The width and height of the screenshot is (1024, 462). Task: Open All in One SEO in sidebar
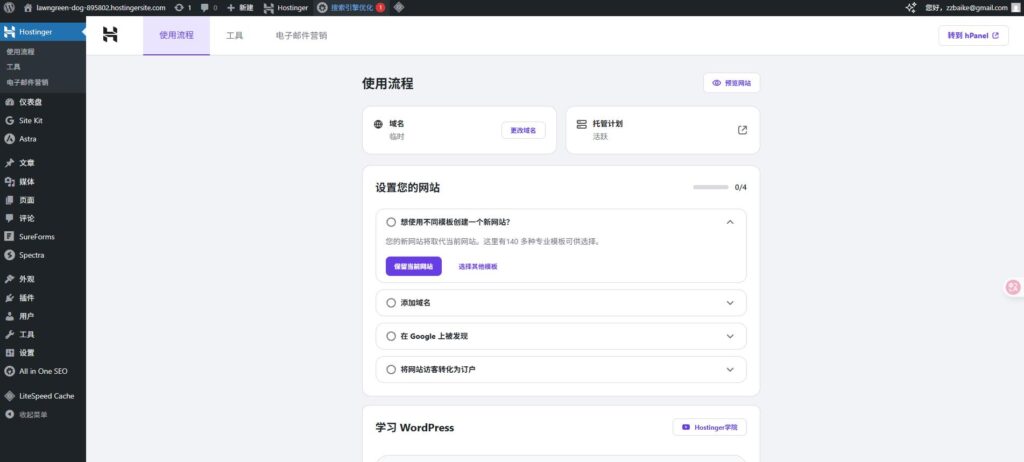pyautogui.click(x=42, y=371)
